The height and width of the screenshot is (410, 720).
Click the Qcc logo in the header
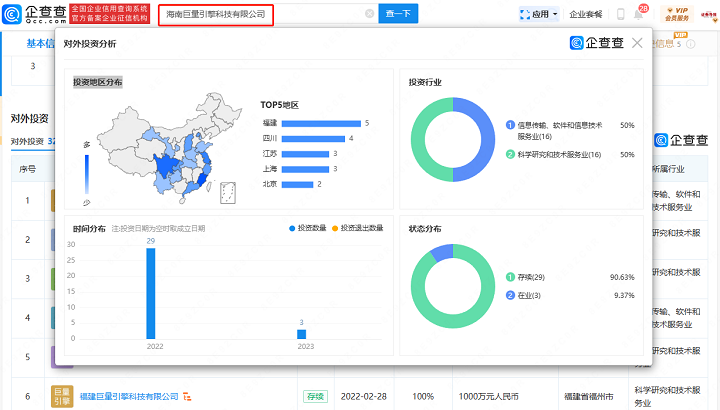(x=34, y=14)
